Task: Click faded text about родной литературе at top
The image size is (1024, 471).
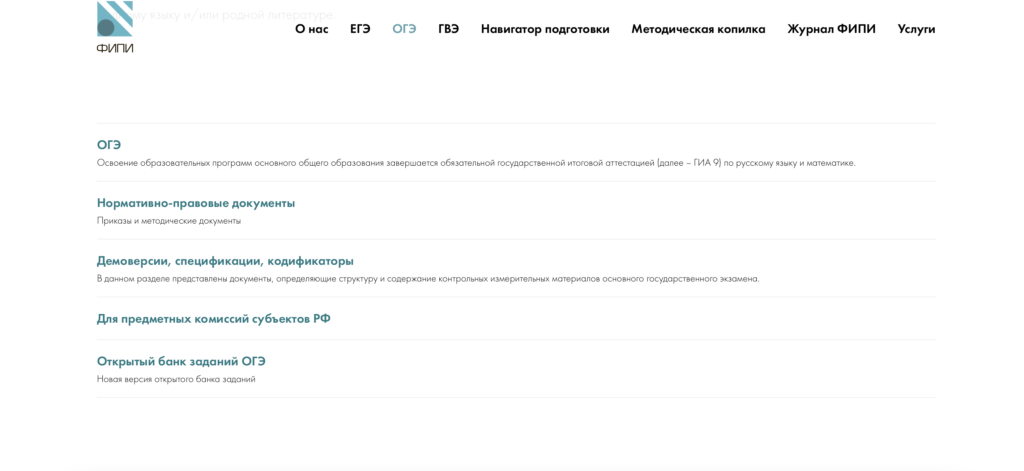Action: 225,14
